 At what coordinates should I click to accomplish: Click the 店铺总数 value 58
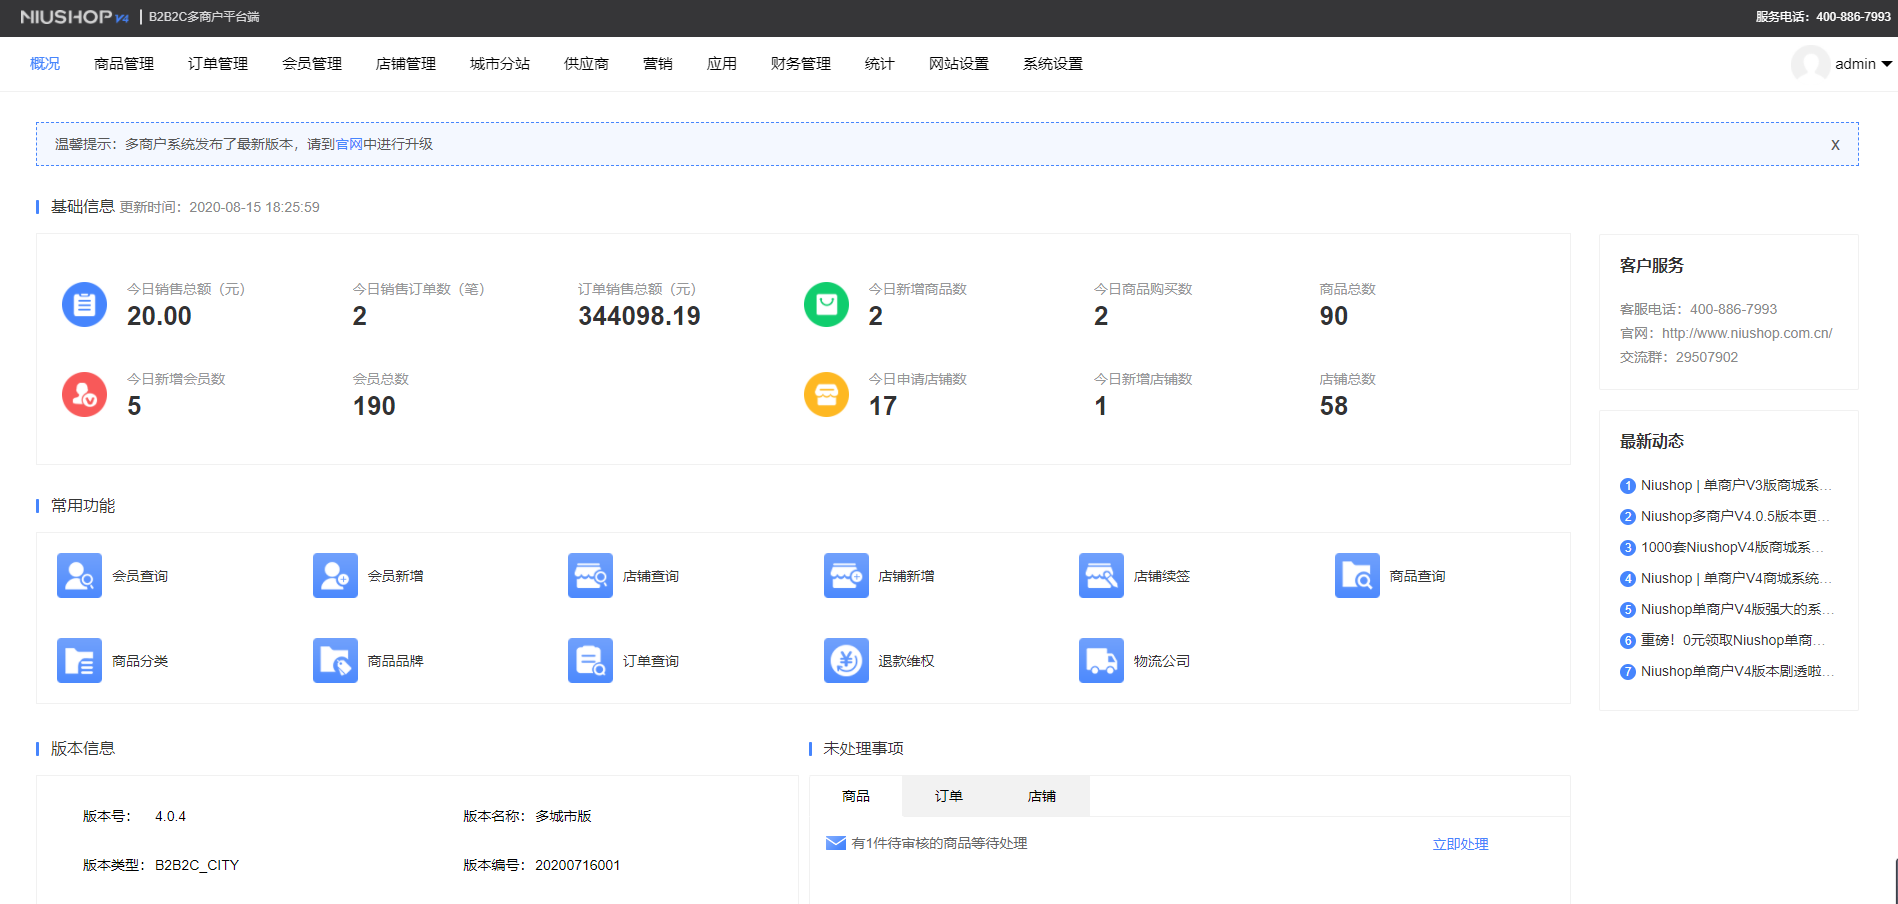tap(1334, 406)
